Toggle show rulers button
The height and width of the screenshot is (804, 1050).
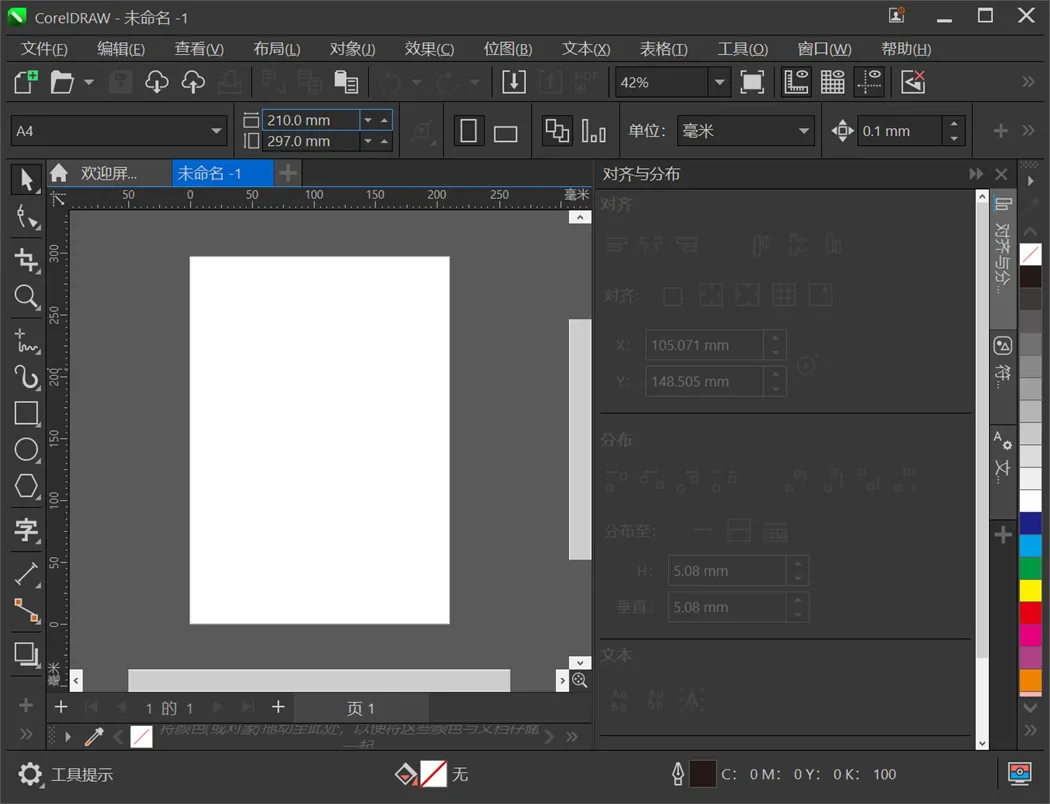[796, 82]
